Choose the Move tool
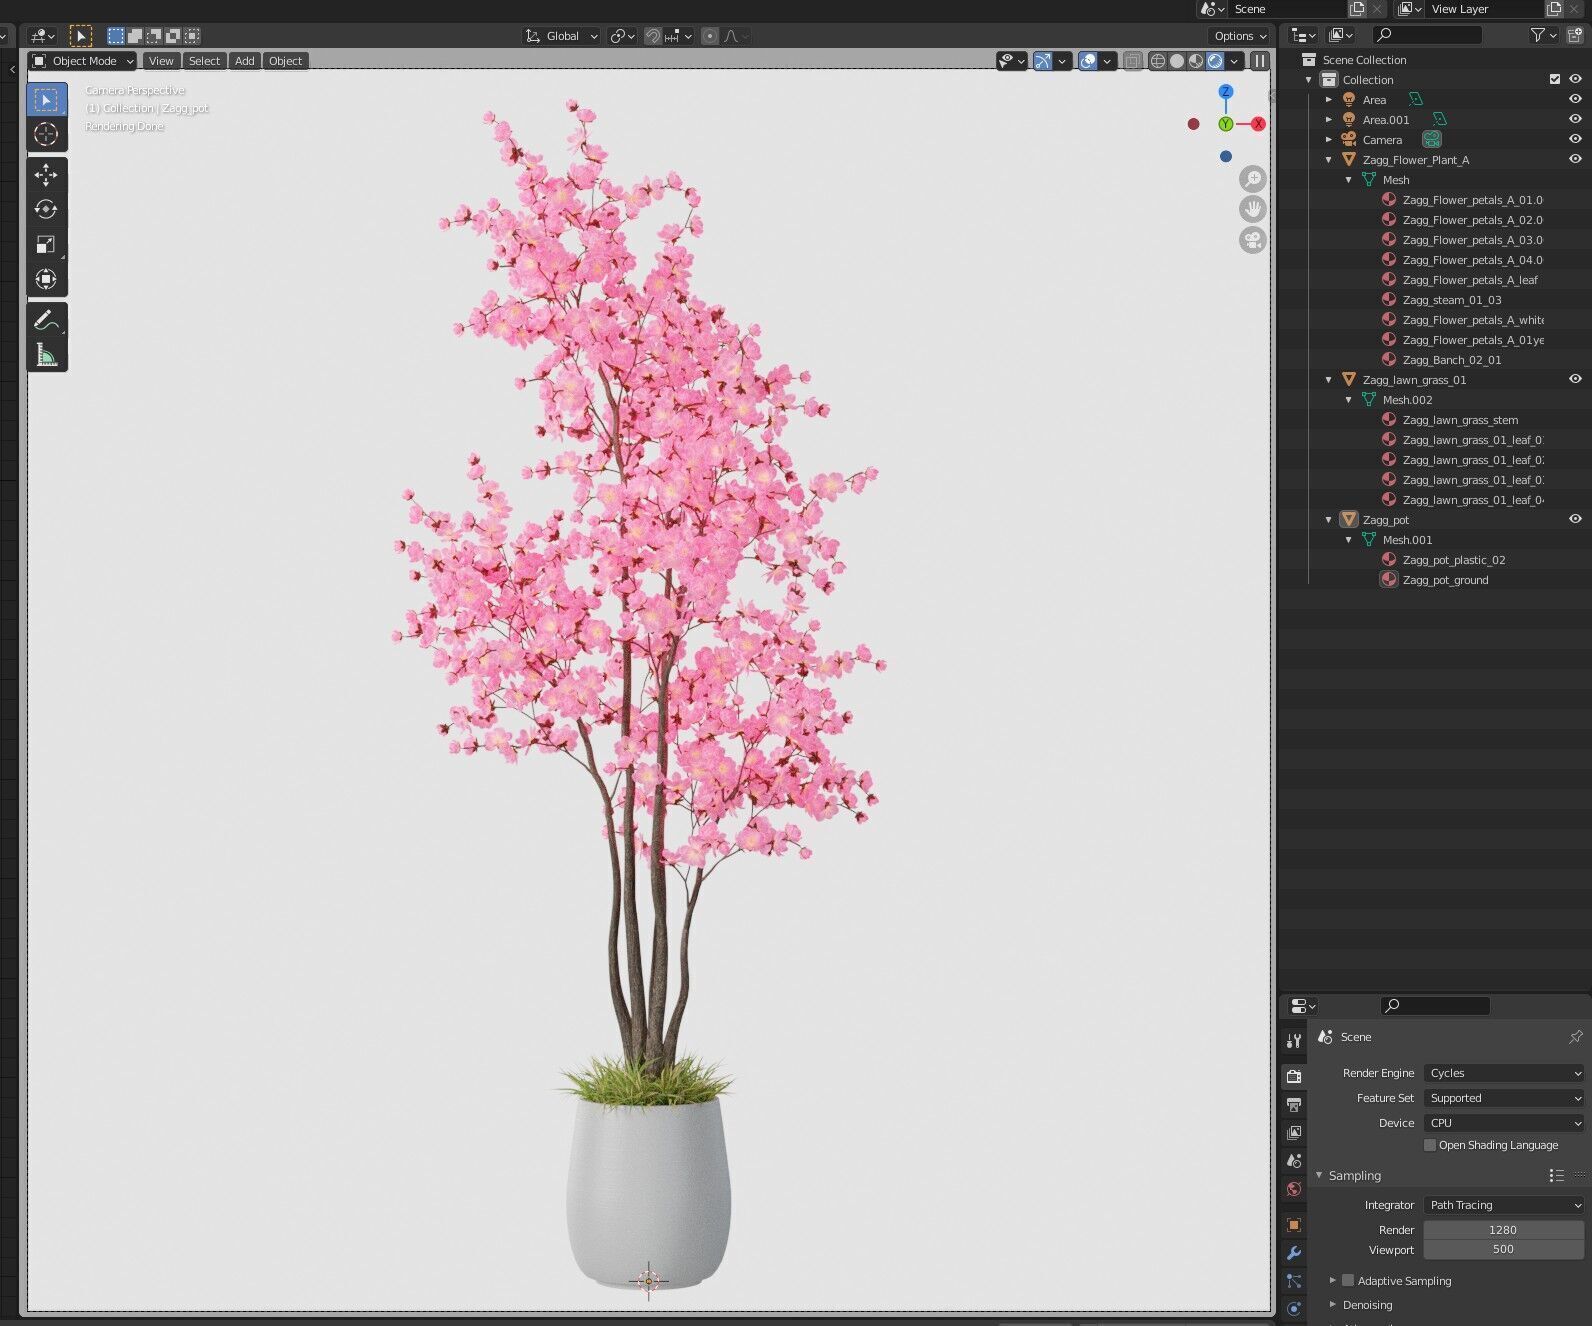 click(46, 175)
